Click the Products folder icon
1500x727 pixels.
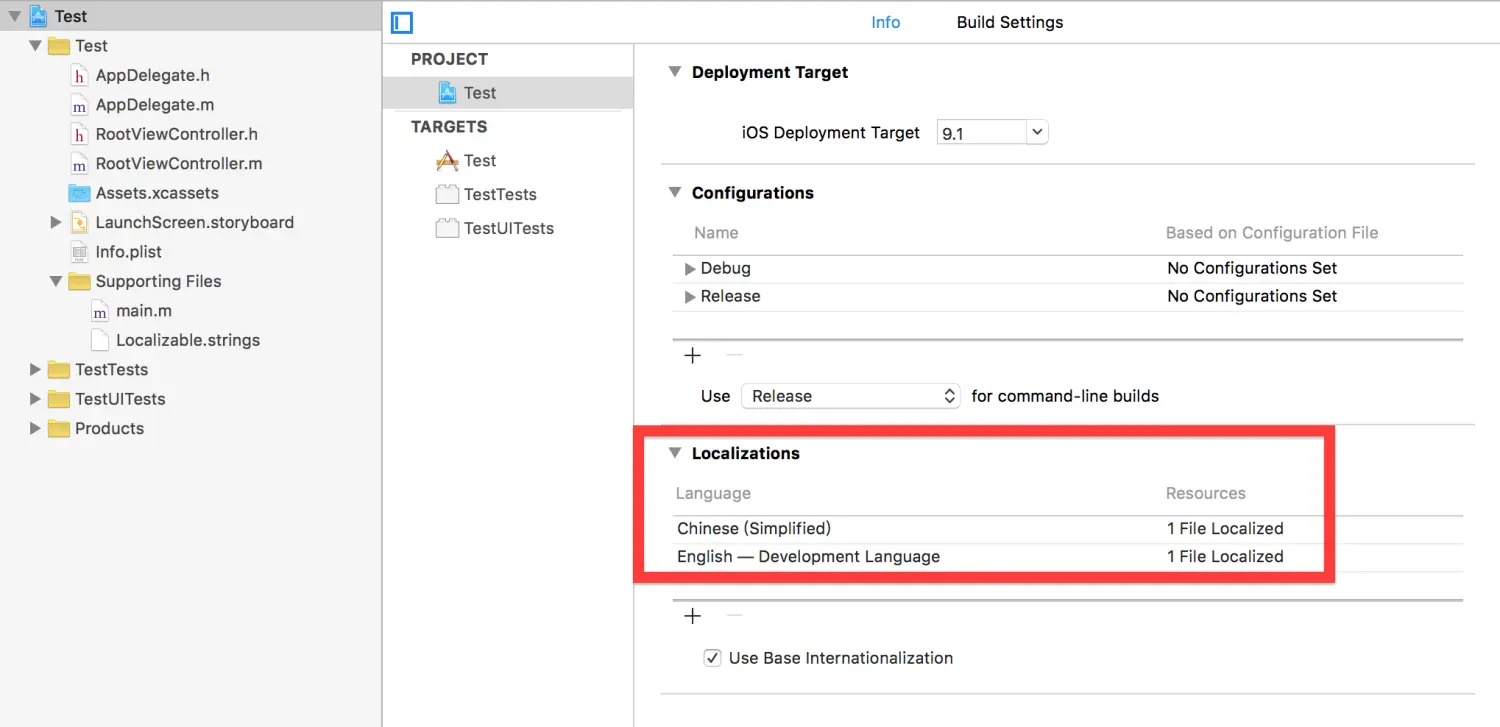pos(59,428)
